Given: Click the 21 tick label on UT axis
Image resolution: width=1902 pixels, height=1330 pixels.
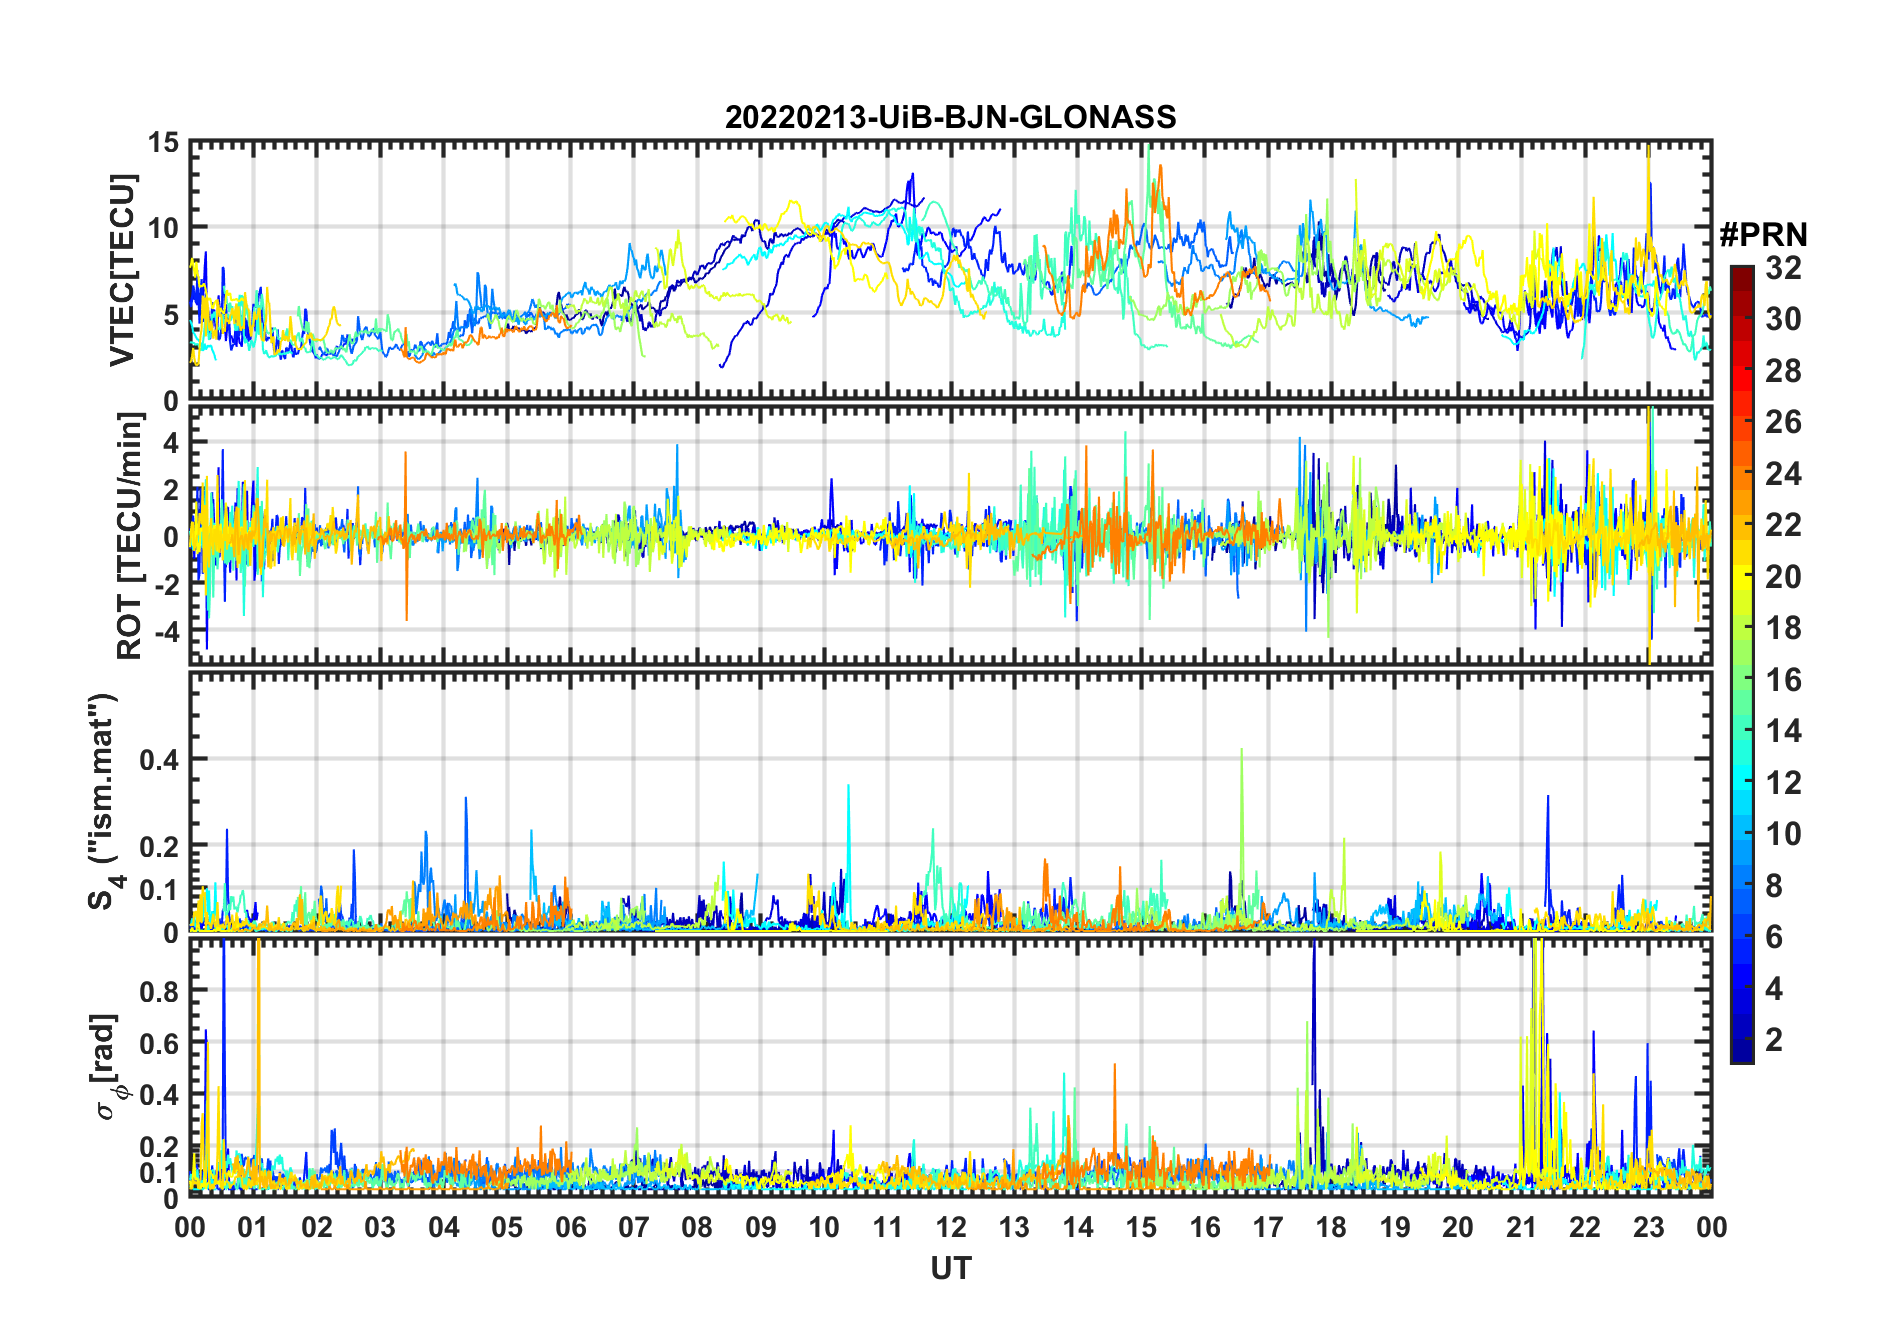Looking at the screenshot, I should click(x=1521, y=1227).
